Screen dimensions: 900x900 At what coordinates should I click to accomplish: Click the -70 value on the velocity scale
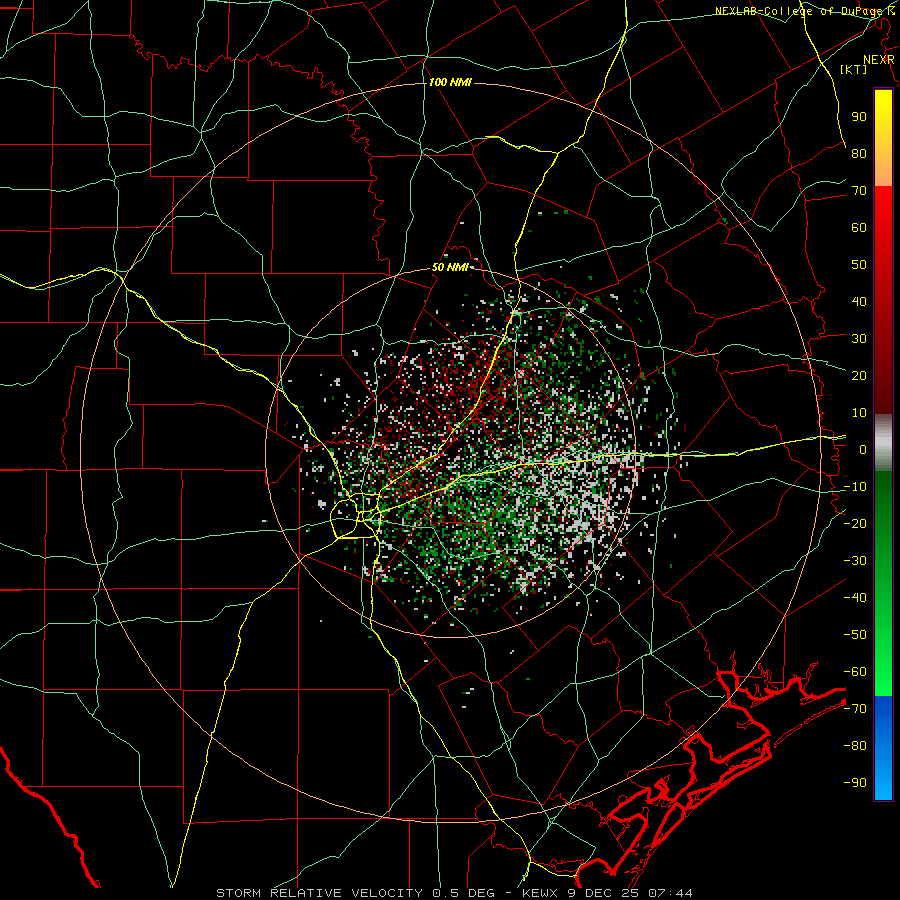(x=855, y=709)
